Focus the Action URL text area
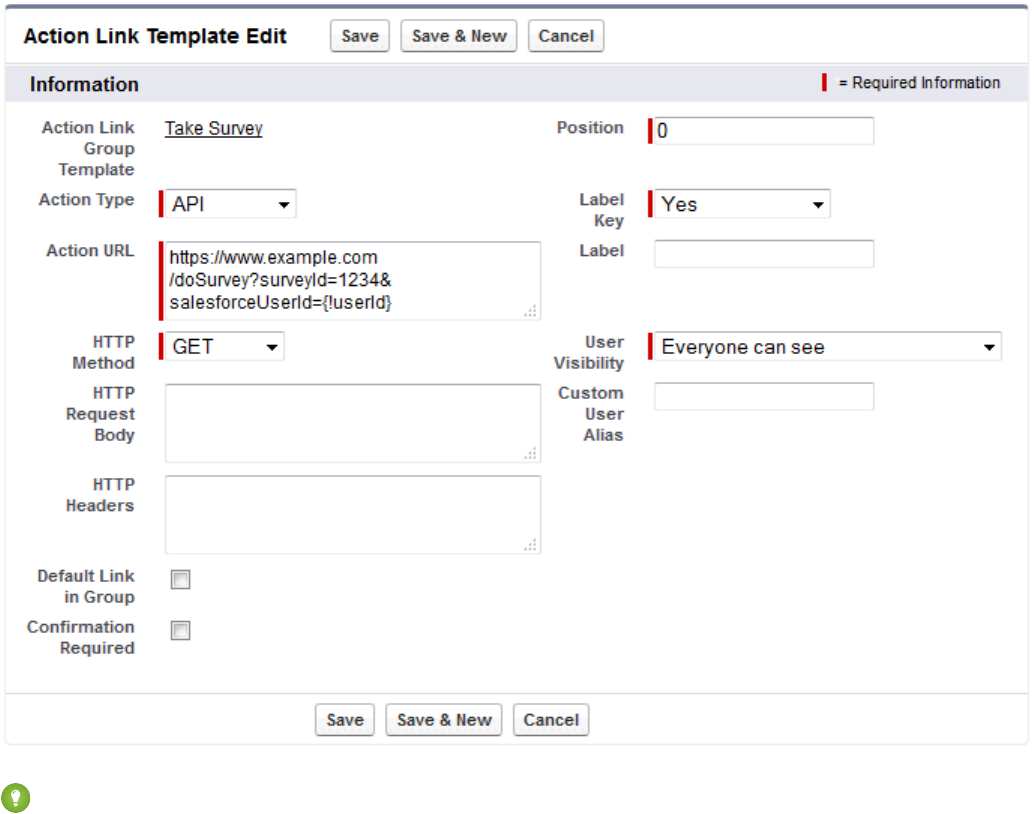The image size is (1034, 814). click(352, 280)
